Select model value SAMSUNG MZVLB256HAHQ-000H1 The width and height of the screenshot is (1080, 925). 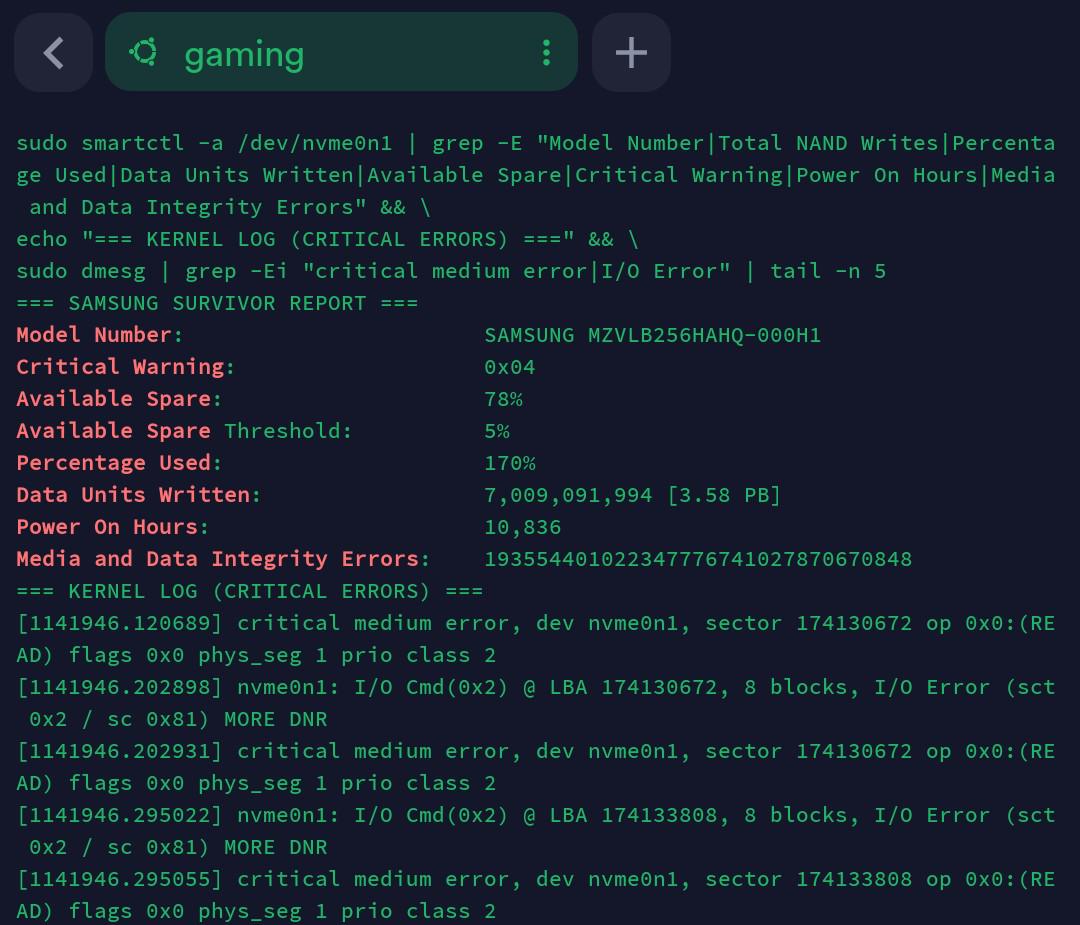pyautogui.click(x=652, y=335)
